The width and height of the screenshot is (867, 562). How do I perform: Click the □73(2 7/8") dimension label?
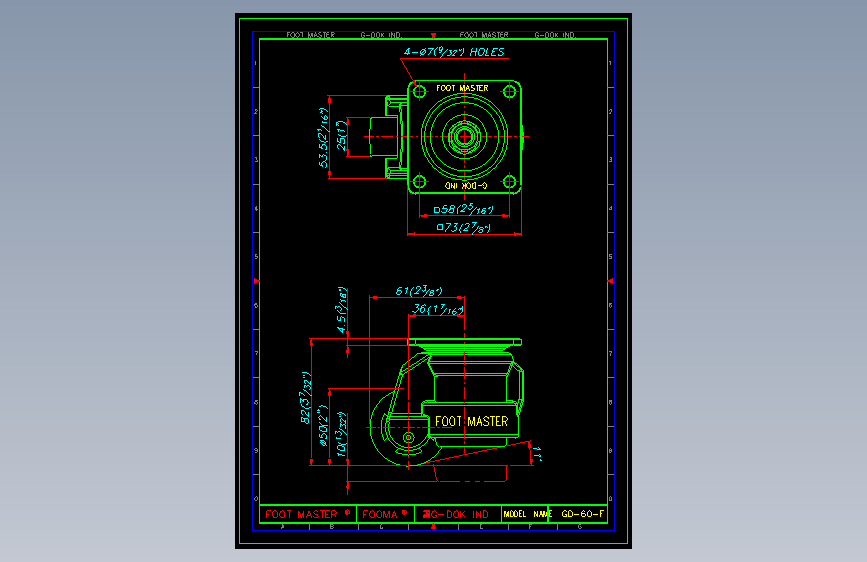[463, 227]
